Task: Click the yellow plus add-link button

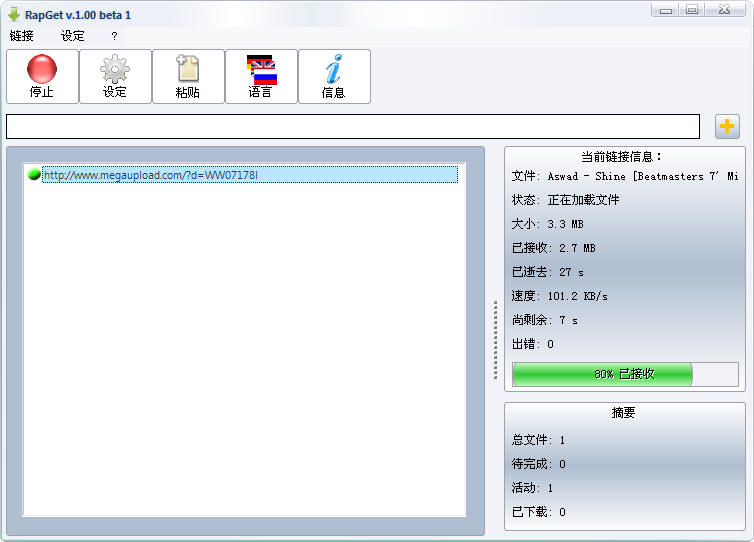Action: click(x=727, y=126)
